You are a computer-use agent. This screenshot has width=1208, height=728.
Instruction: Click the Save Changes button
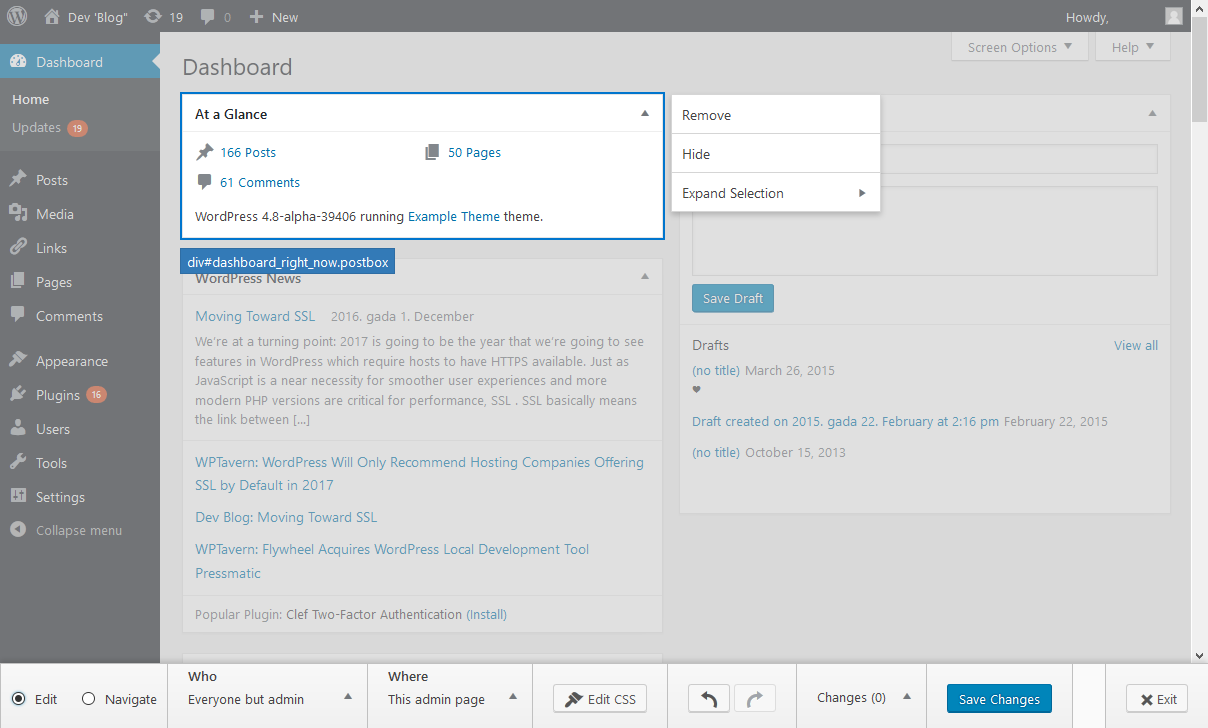point(999,699)
